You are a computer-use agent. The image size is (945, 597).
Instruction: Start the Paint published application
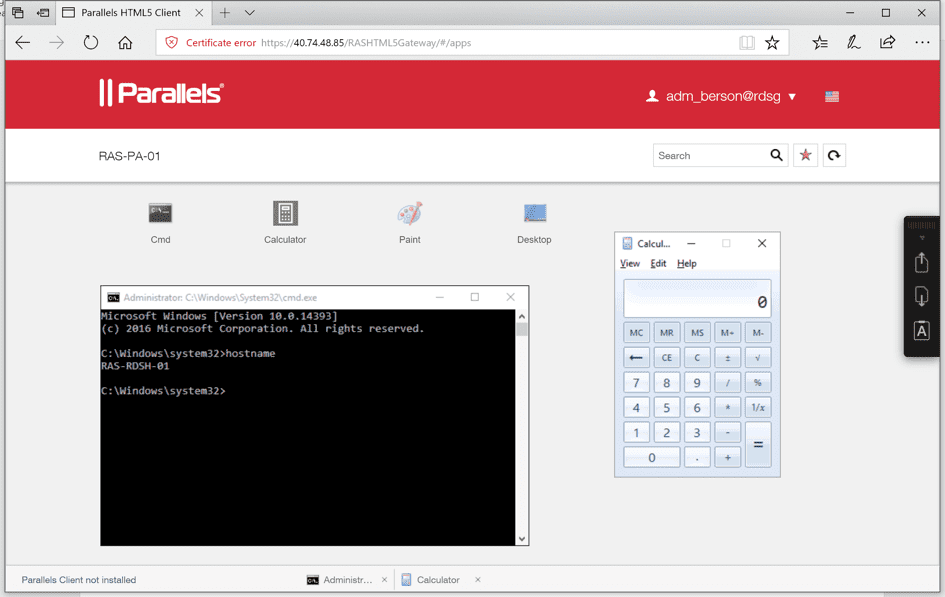[410, 213]
